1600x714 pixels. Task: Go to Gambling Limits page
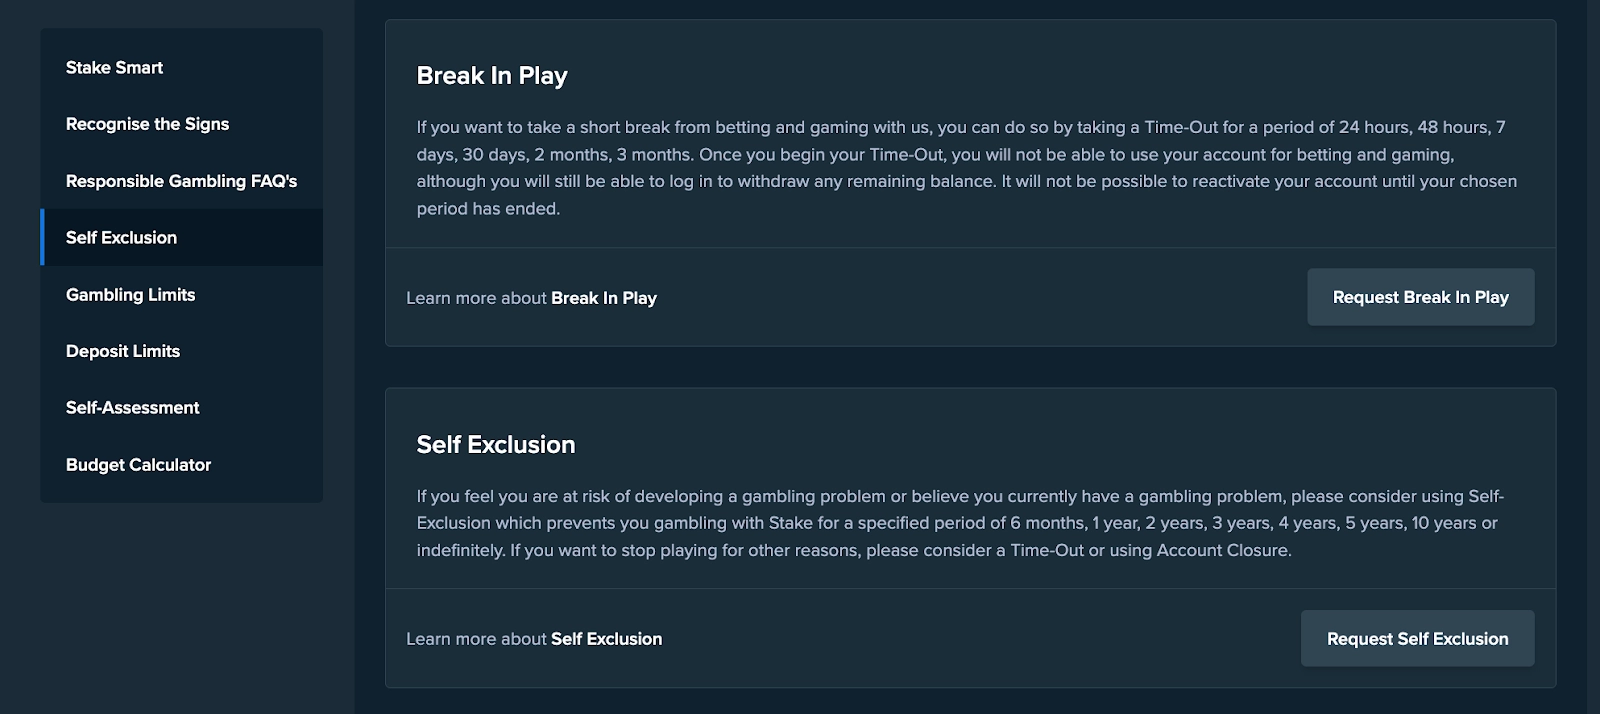coord(130,295)
